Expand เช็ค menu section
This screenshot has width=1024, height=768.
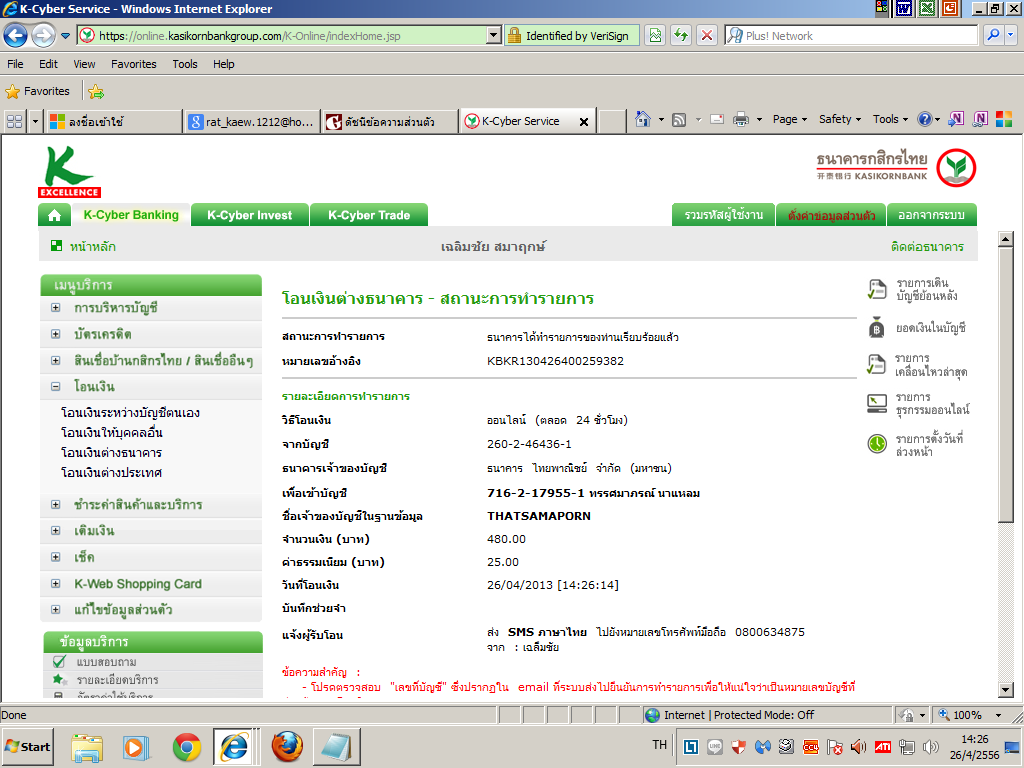56,557
